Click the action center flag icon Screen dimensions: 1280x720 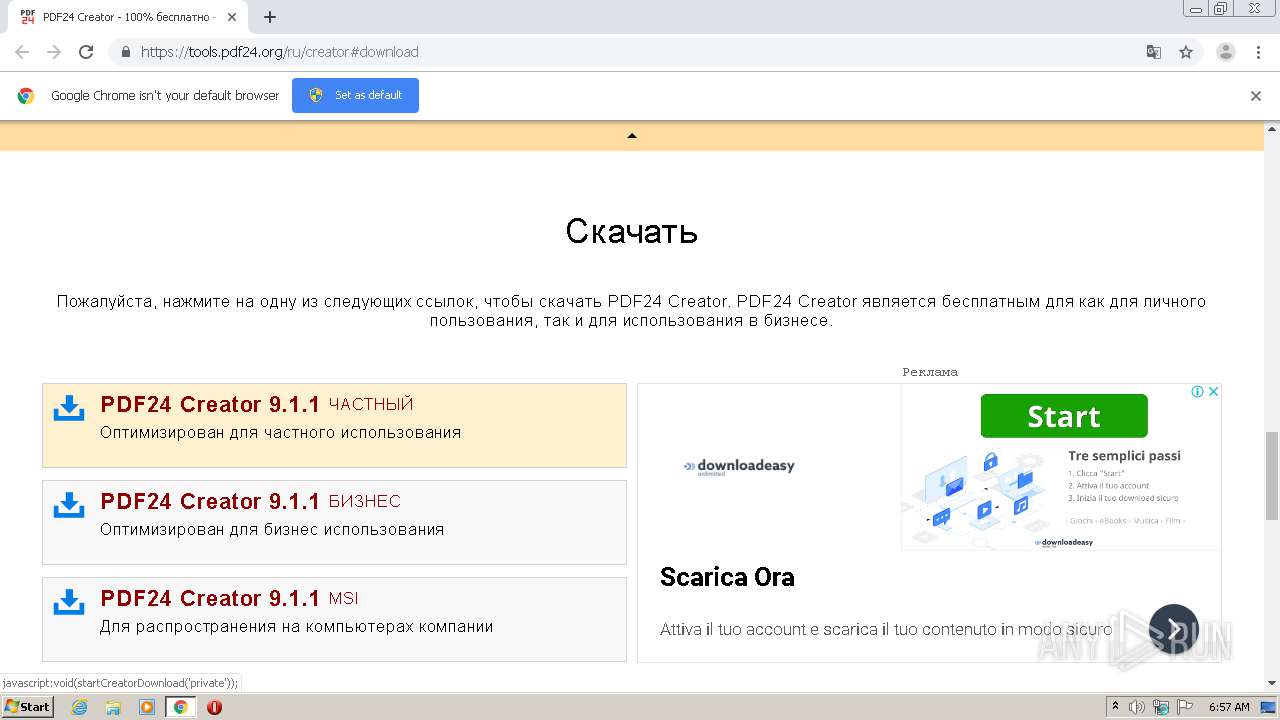1183,707
